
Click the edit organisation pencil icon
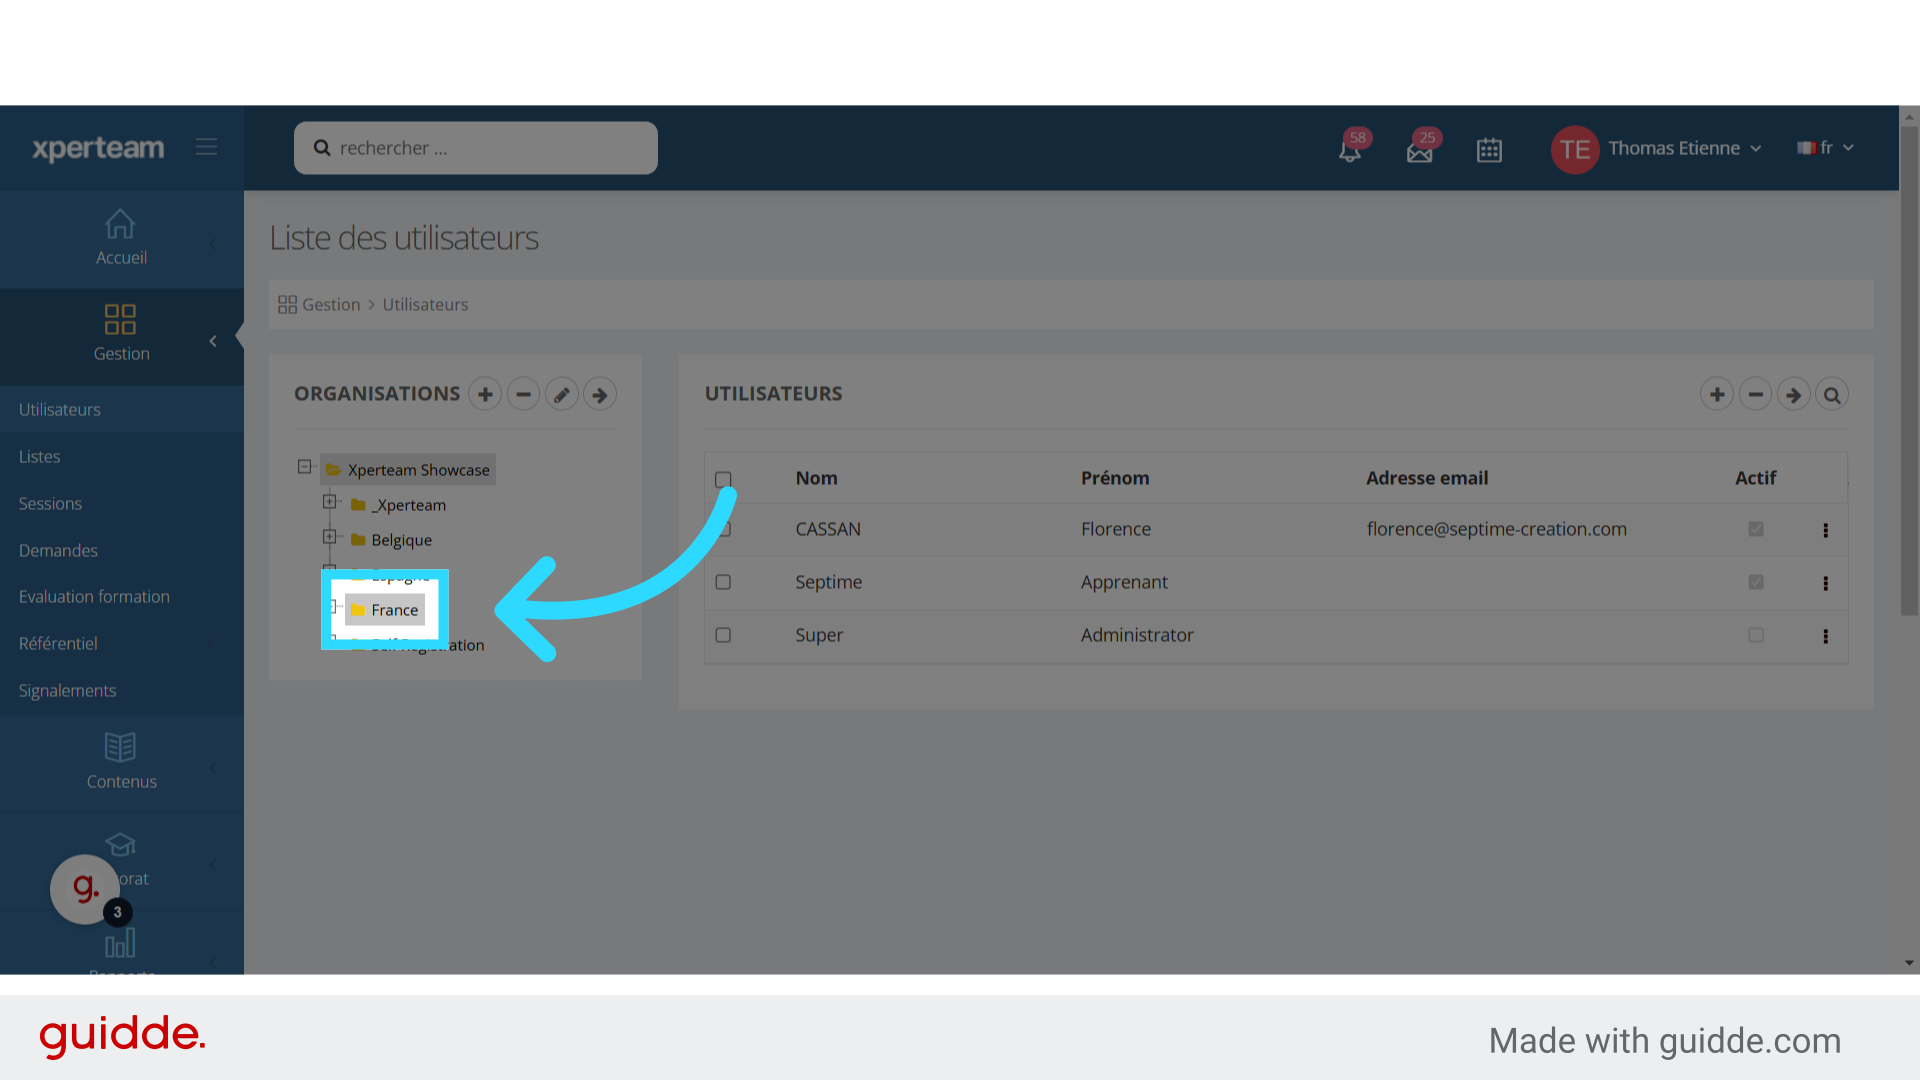point(562,394)
